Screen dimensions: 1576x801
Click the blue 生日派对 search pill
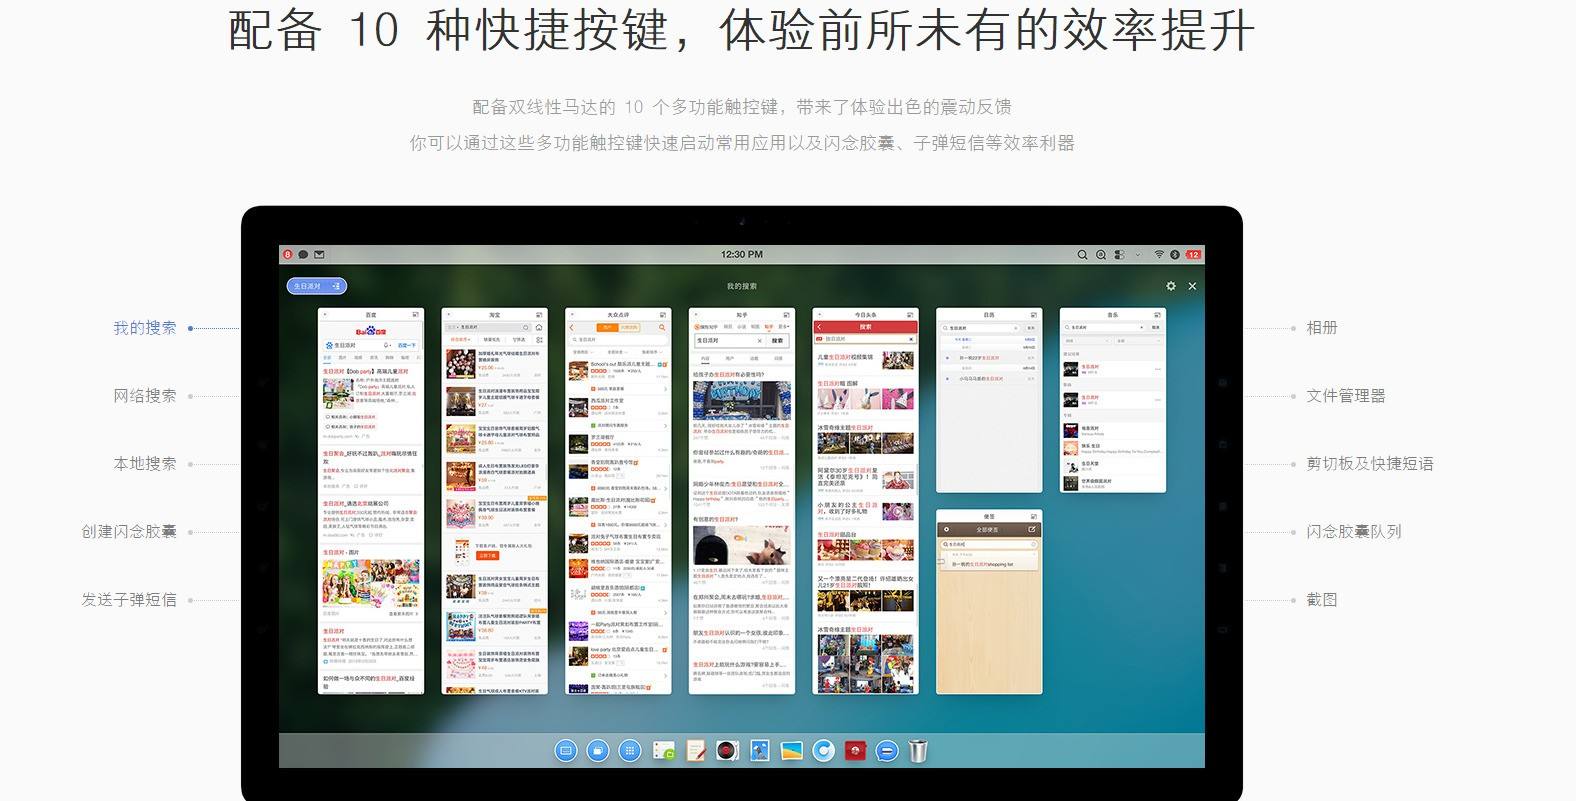click(316, 286)
